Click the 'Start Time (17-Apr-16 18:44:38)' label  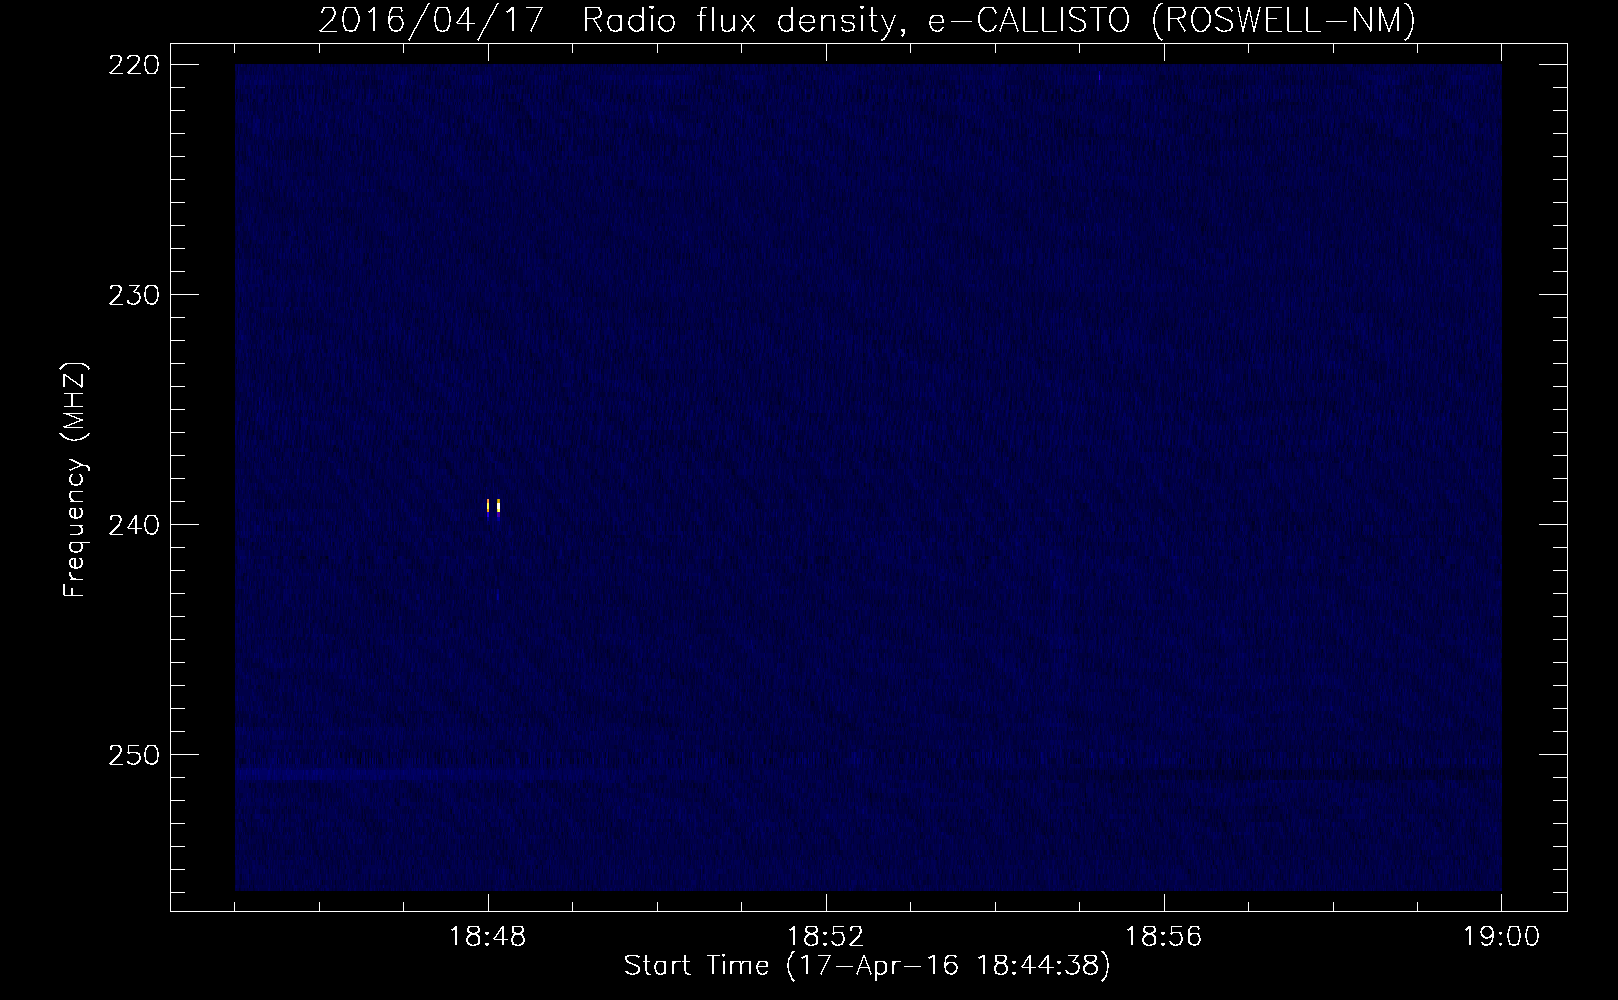pyautogui.click(x=867, y=966)
